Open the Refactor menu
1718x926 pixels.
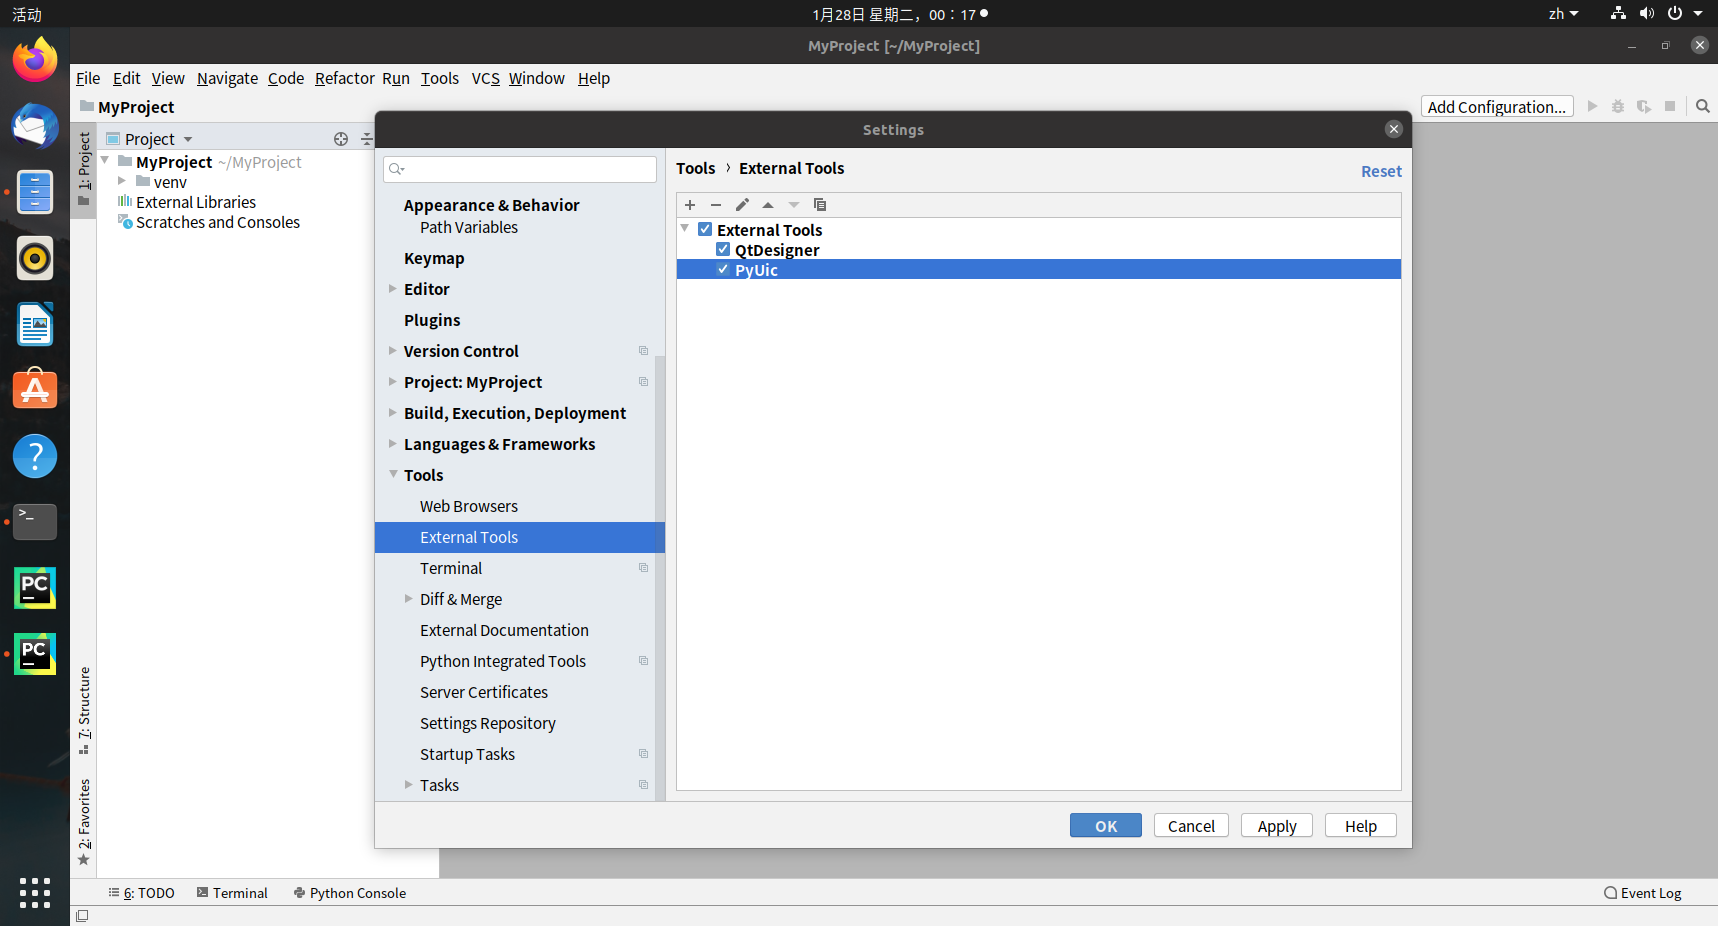click(x=345, y=78)
